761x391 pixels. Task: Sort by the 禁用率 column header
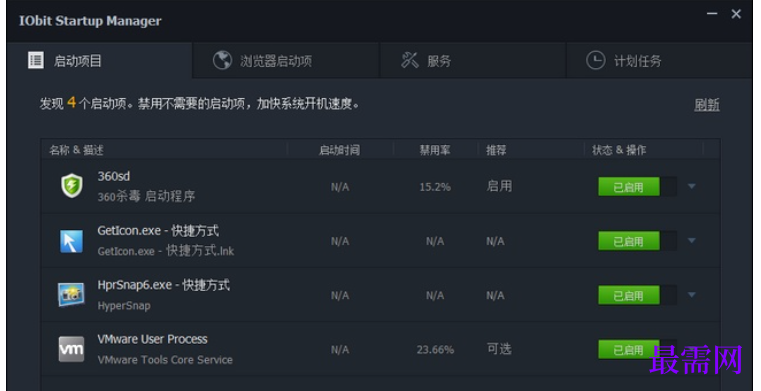coord(435,150)
